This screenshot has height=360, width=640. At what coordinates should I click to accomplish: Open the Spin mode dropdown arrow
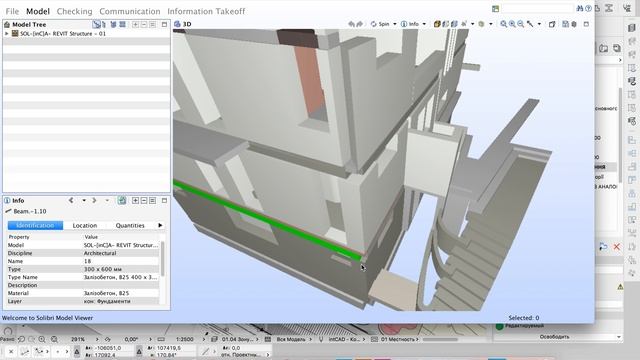coord(395,24)
